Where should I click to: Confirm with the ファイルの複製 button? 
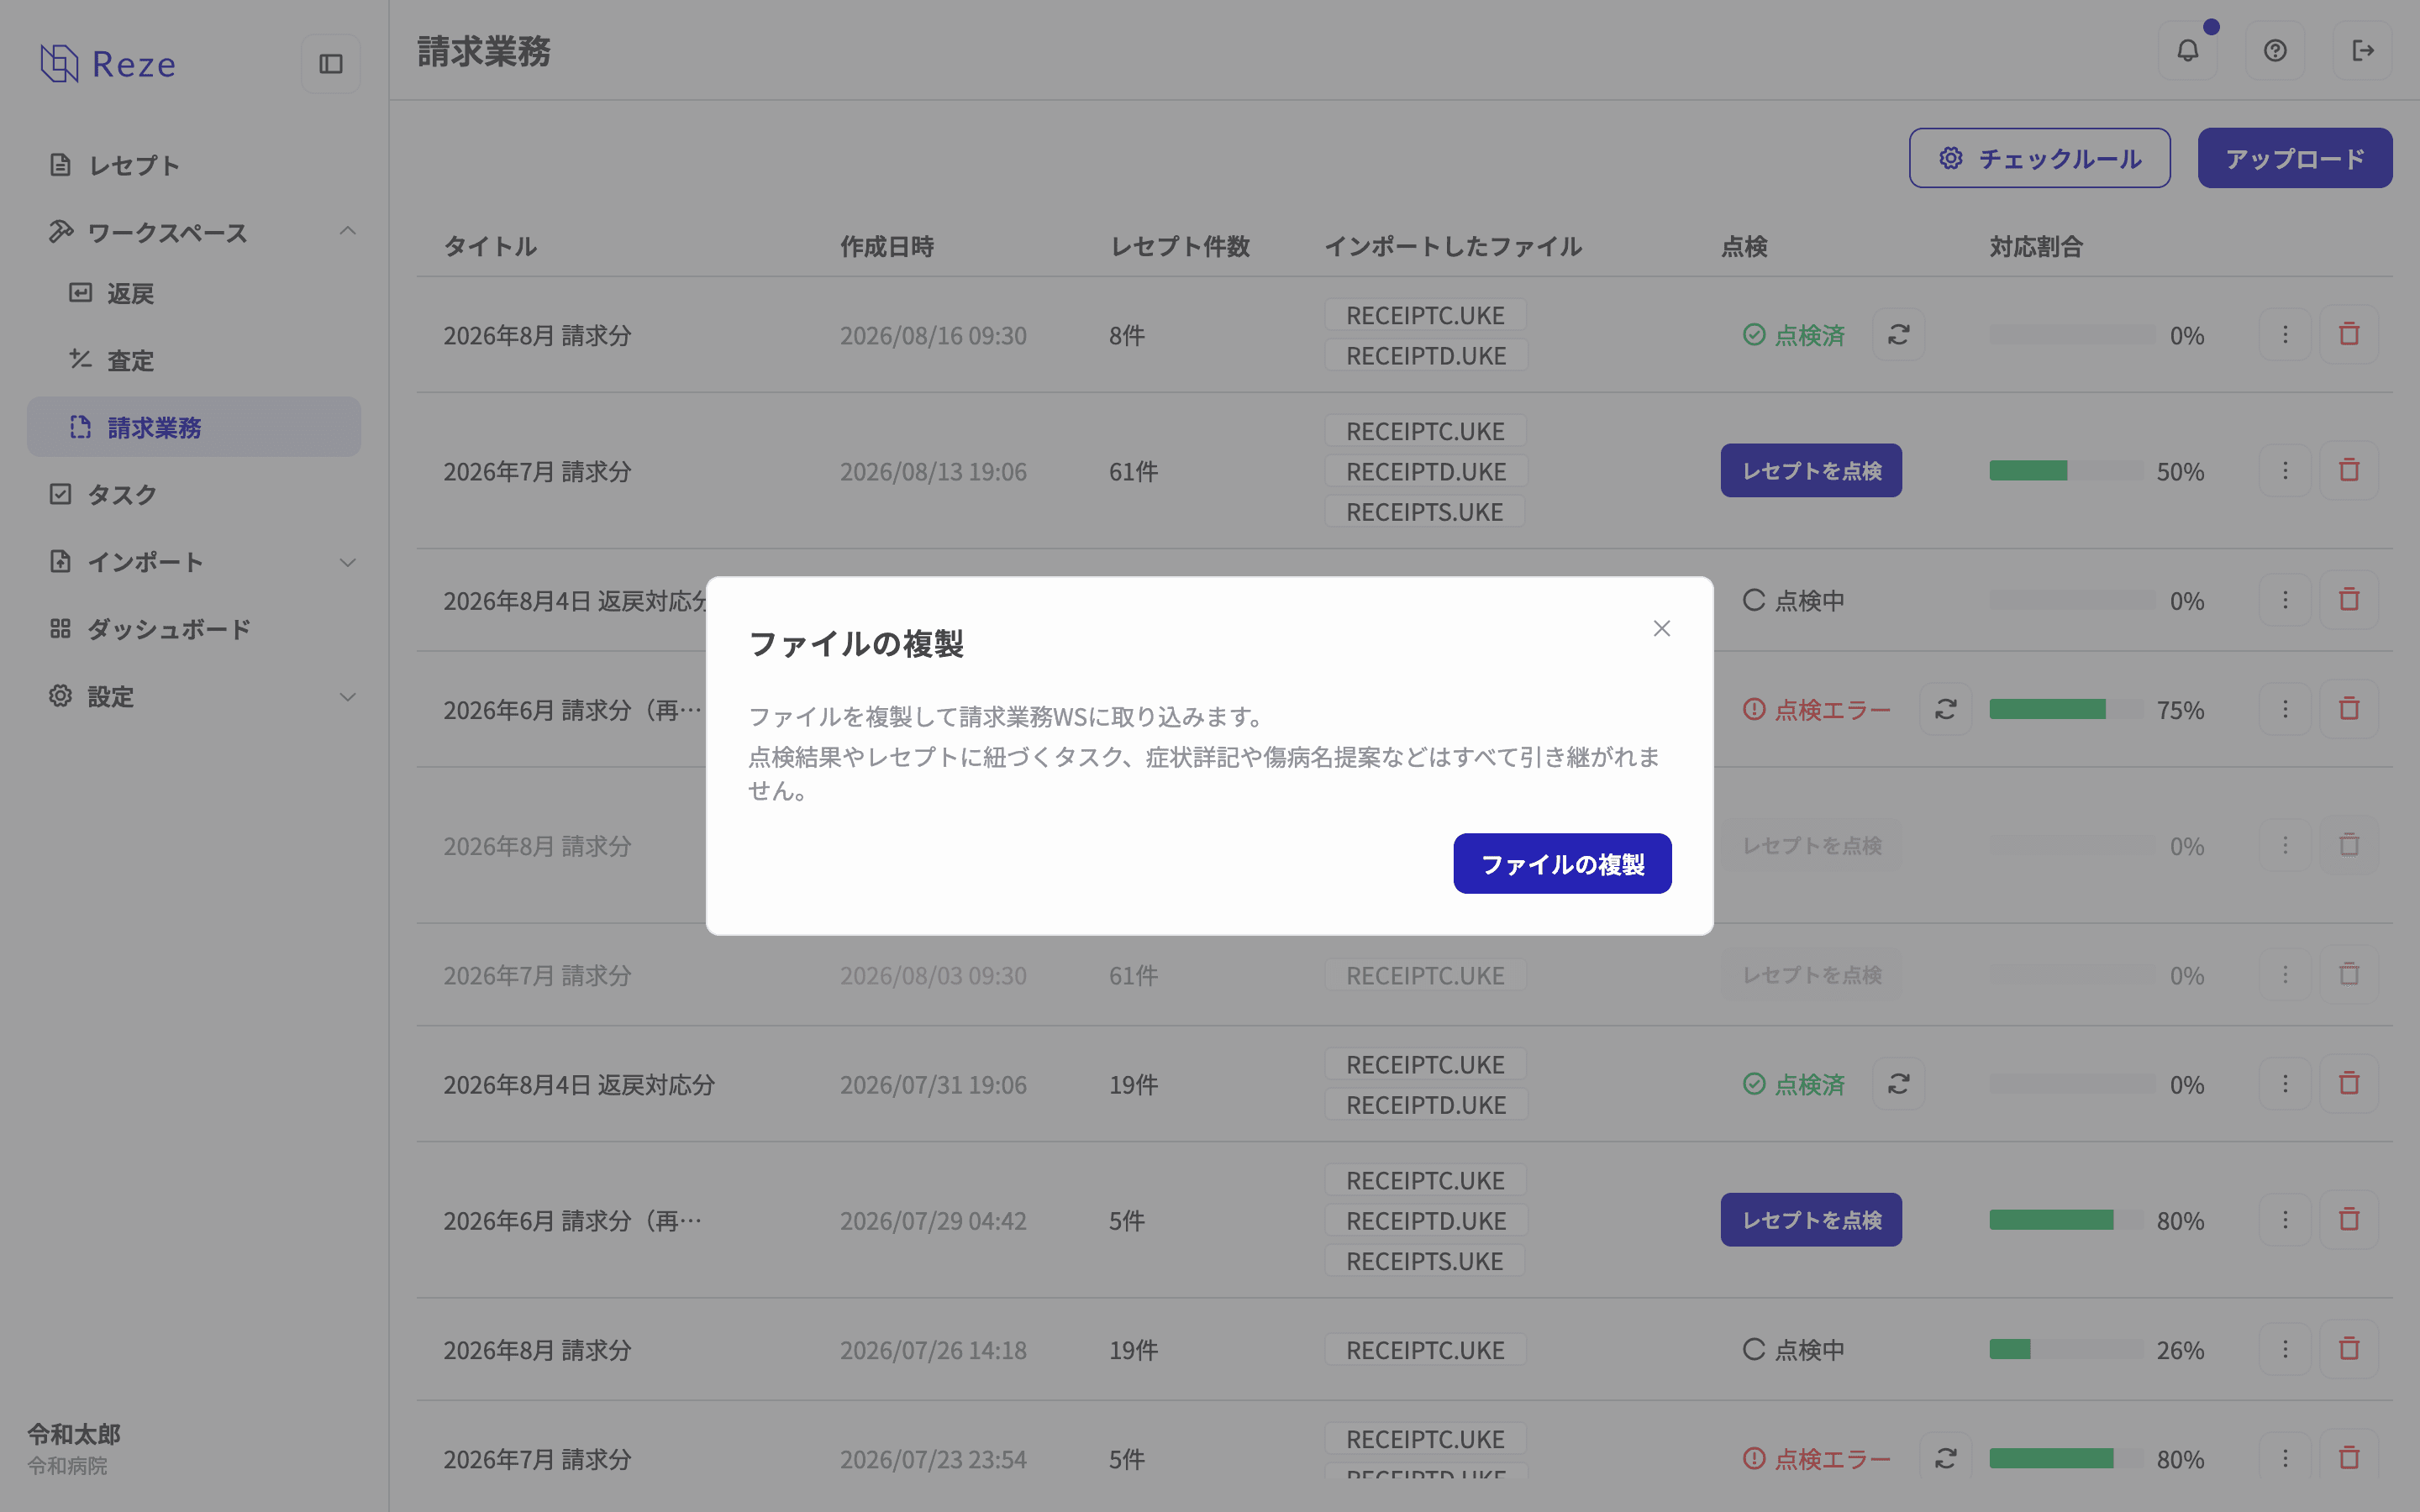click(x=1562, y=863)
